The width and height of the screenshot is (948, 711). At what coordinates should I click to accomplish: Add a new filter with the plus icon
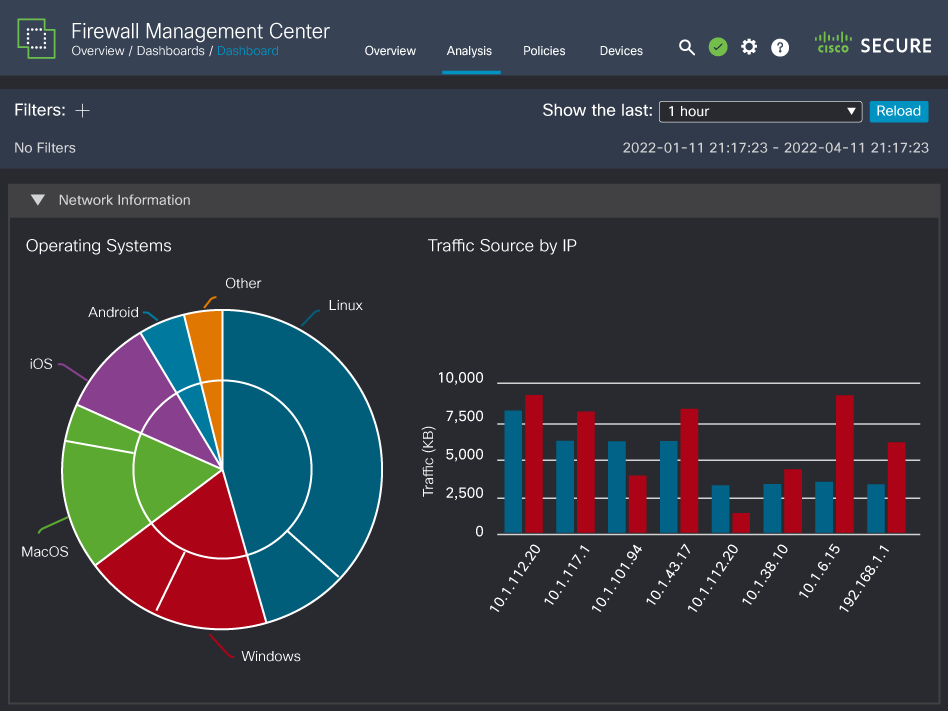(x=81, y=110)
